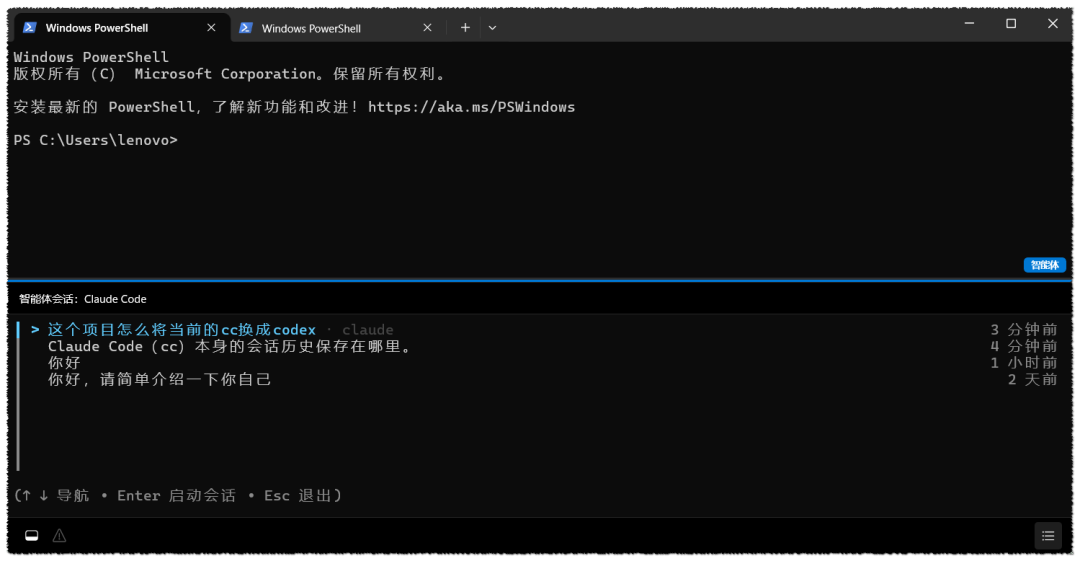Open the list menu icon at bottom right
This screenshot has width=1080, height=561.
1048,536
